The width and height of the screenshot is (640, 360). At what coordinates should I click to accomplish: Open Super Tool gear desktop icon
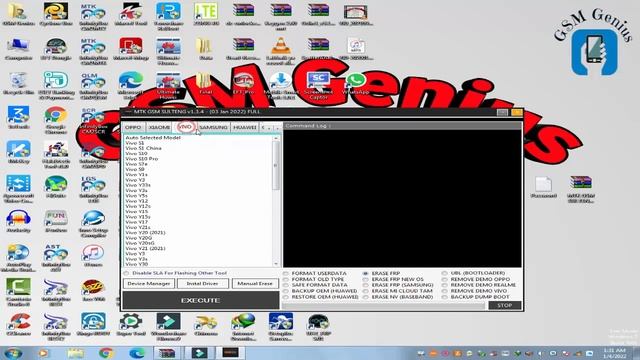coord(131,324)
